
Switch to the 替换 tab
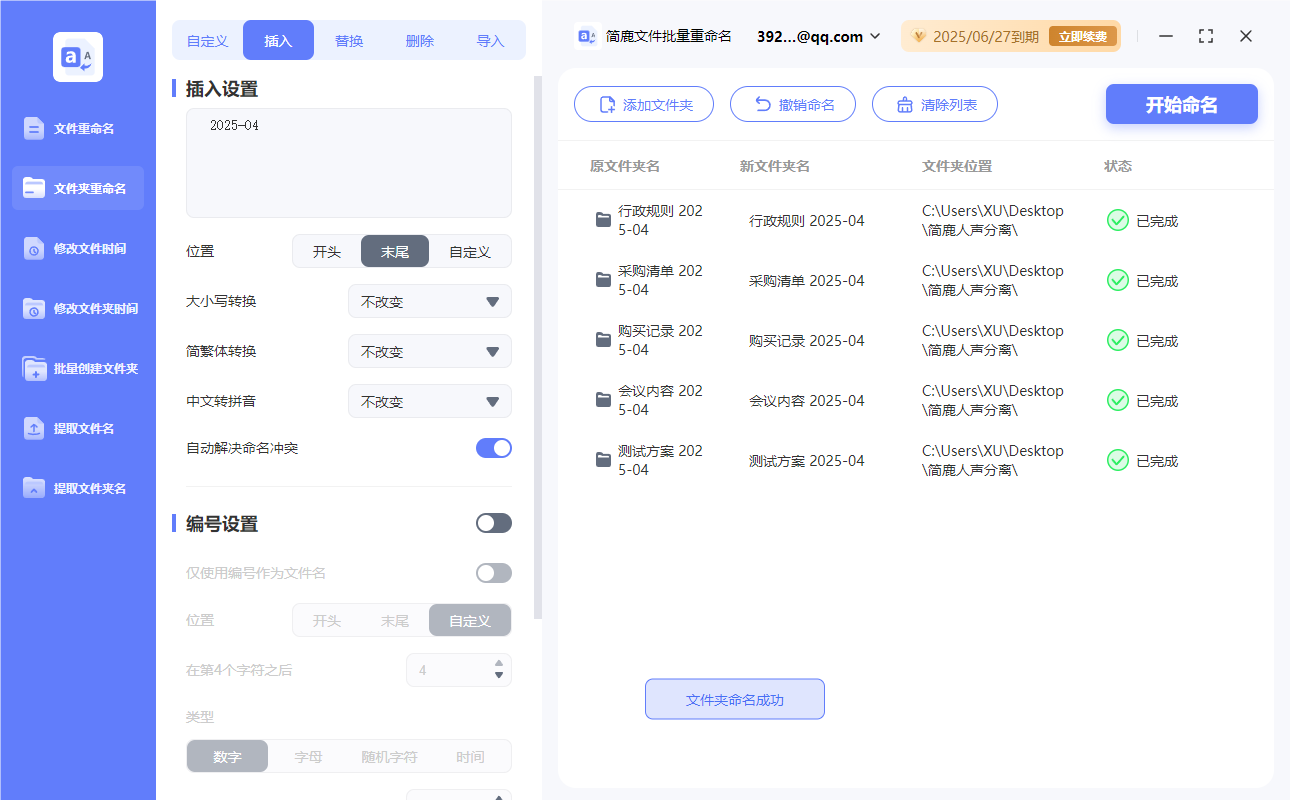[x=349, y=39]
